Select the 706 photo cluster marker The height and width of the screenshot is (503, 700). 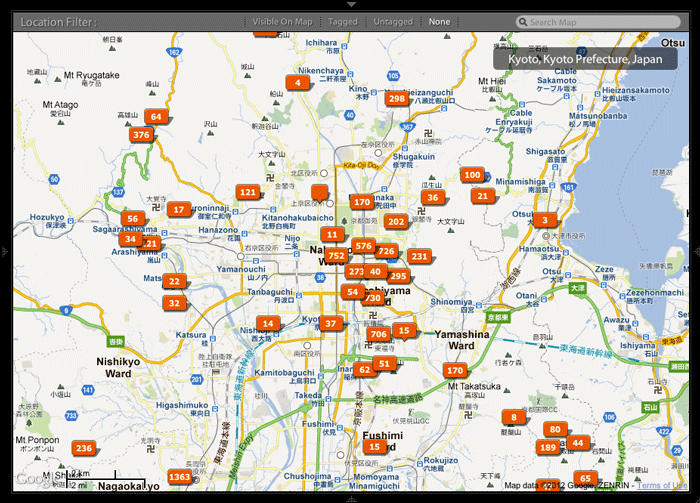coord(379,334)
